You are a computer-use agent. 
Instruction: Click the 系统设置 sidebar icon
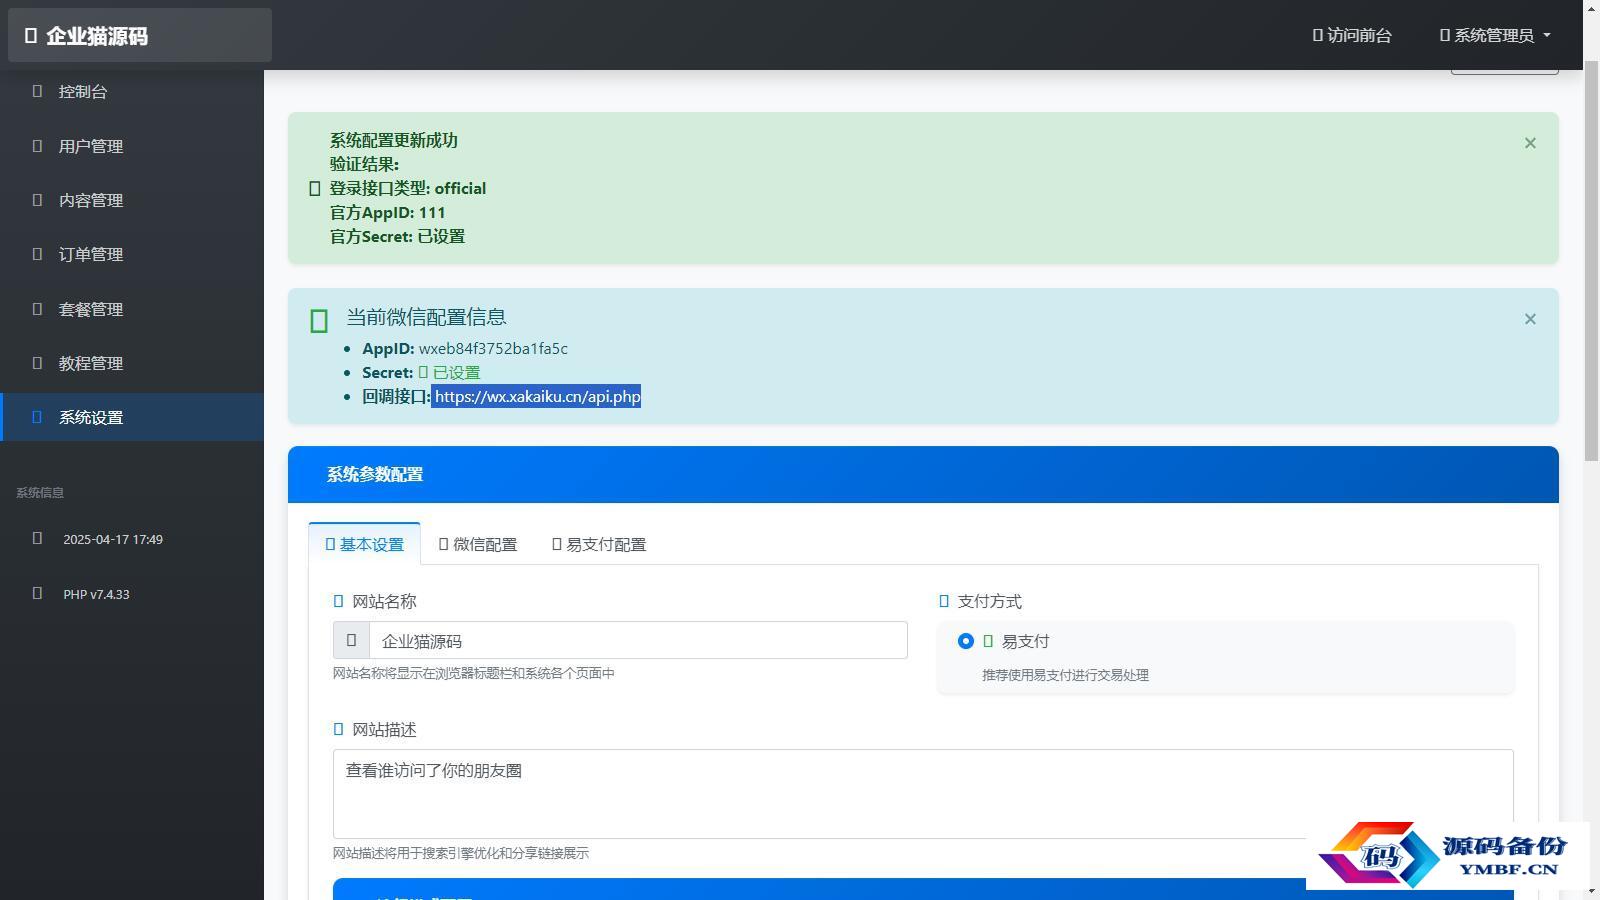click(37, 417)
